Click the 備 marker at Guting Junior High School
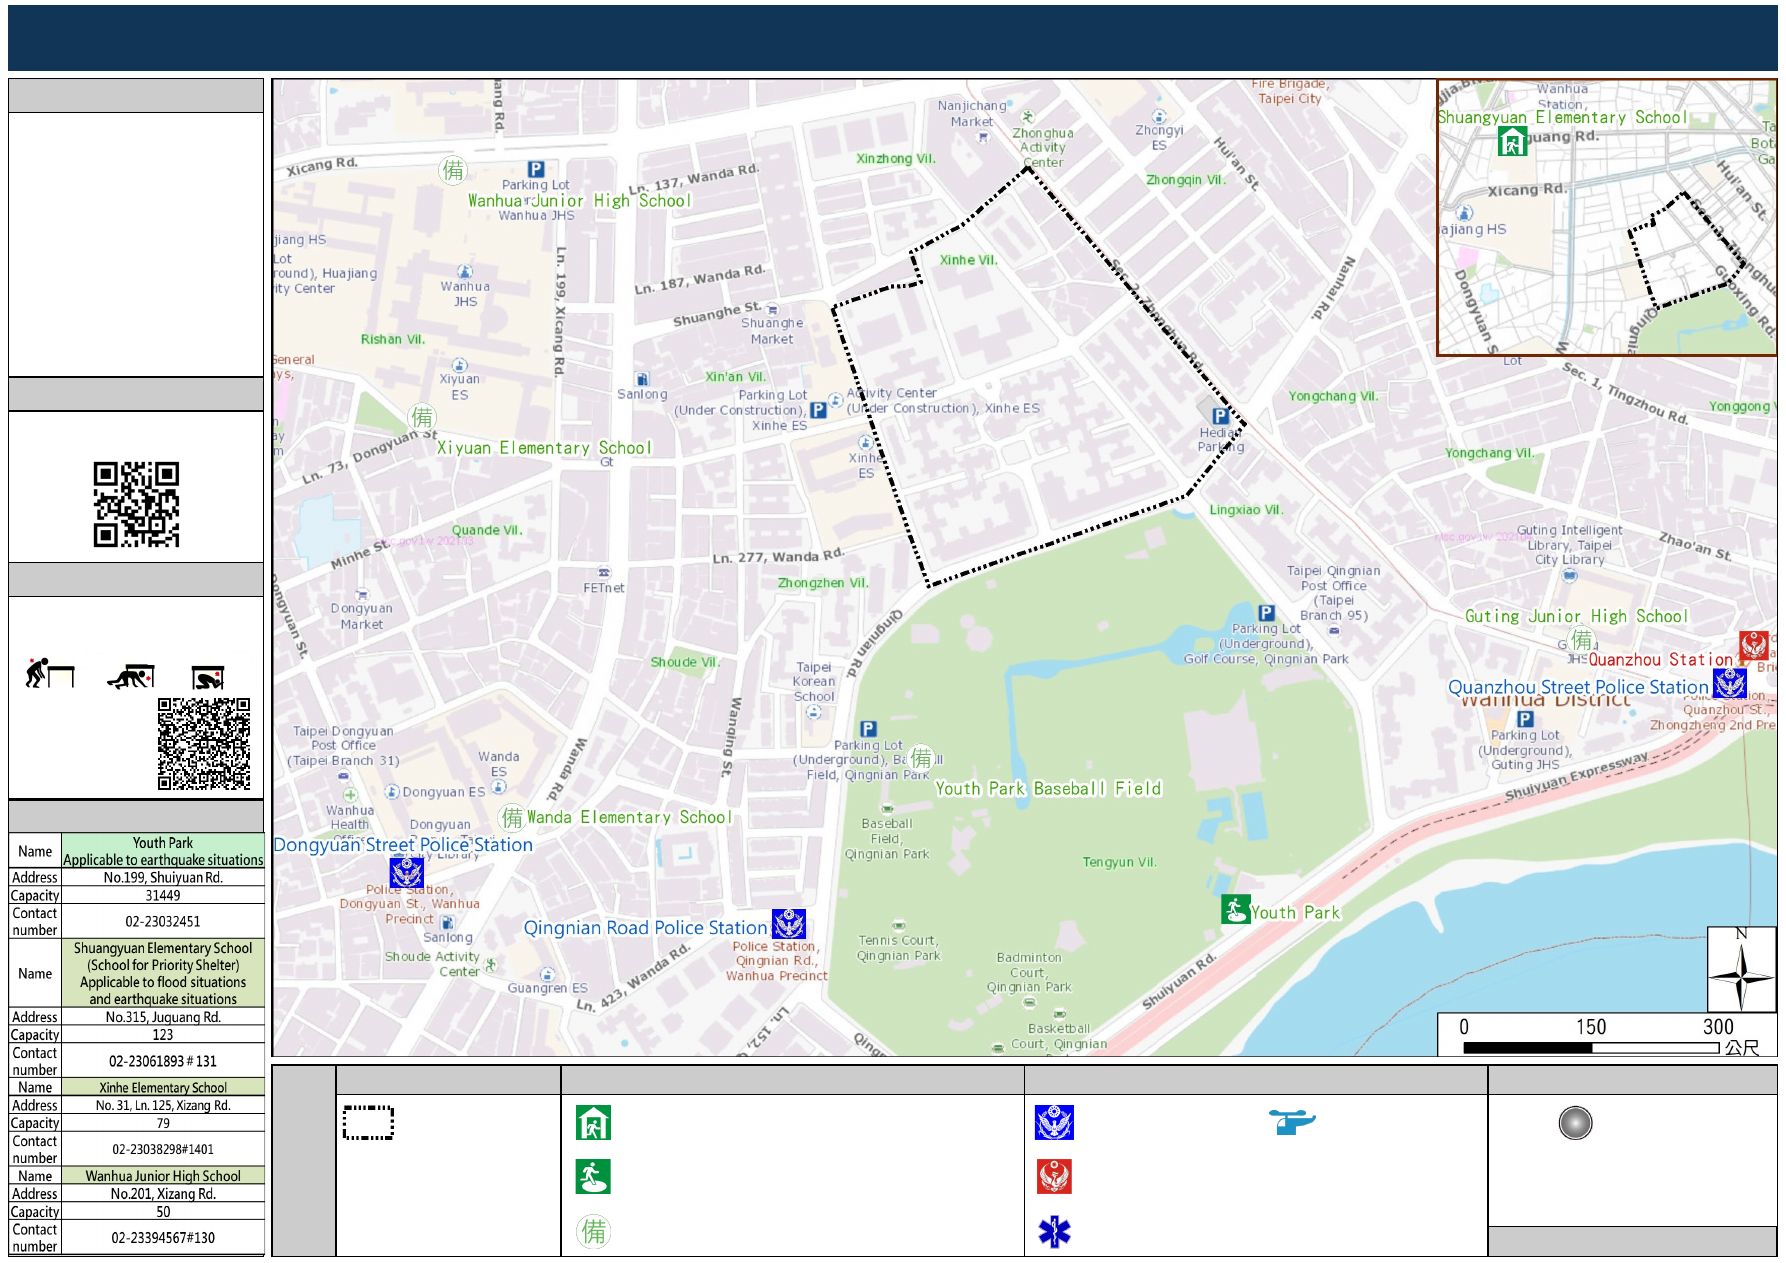This screenshot has height=1263, width=1786. coord(1582,638)
